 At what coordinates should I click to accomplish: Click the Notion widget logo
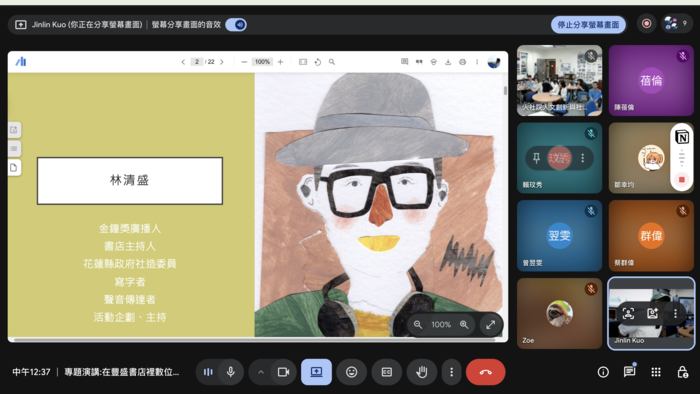click(682, 137)
